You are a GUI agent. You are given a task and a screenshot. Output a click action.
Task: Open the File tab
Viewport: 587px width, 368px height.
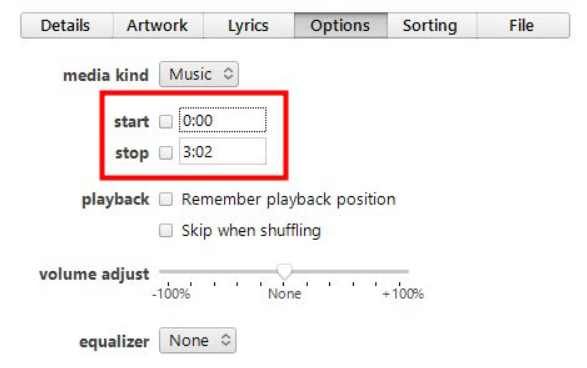(x=523, y=25)
